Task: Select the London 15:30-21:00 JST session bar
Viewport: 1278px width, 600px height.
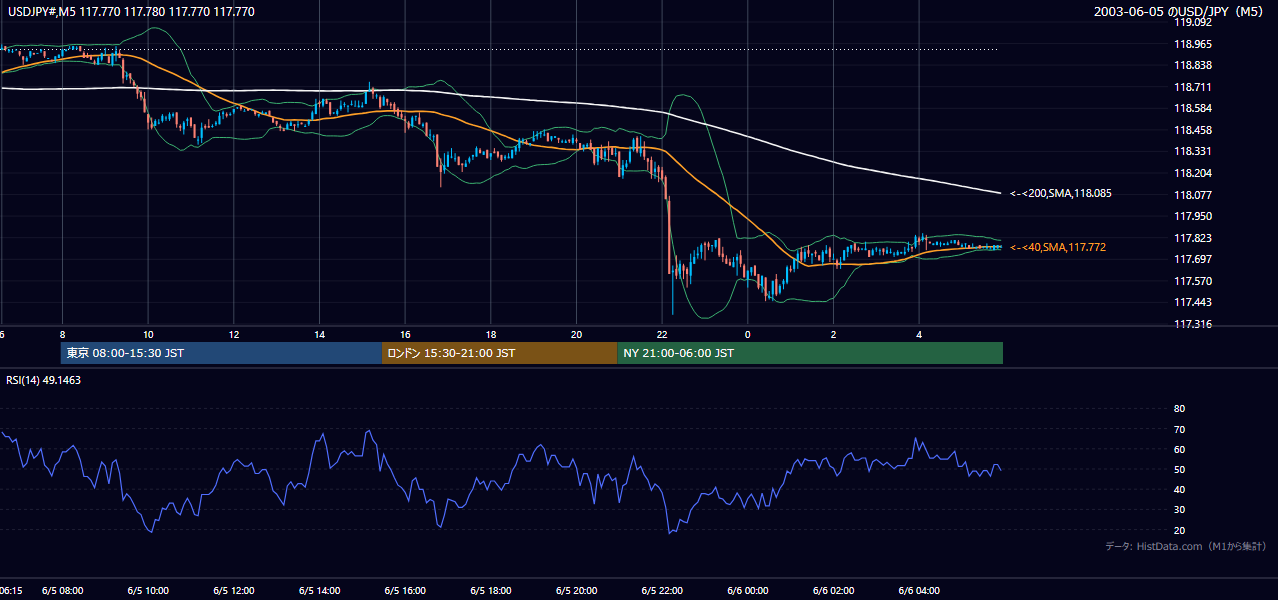Action: tap(499, 353)
